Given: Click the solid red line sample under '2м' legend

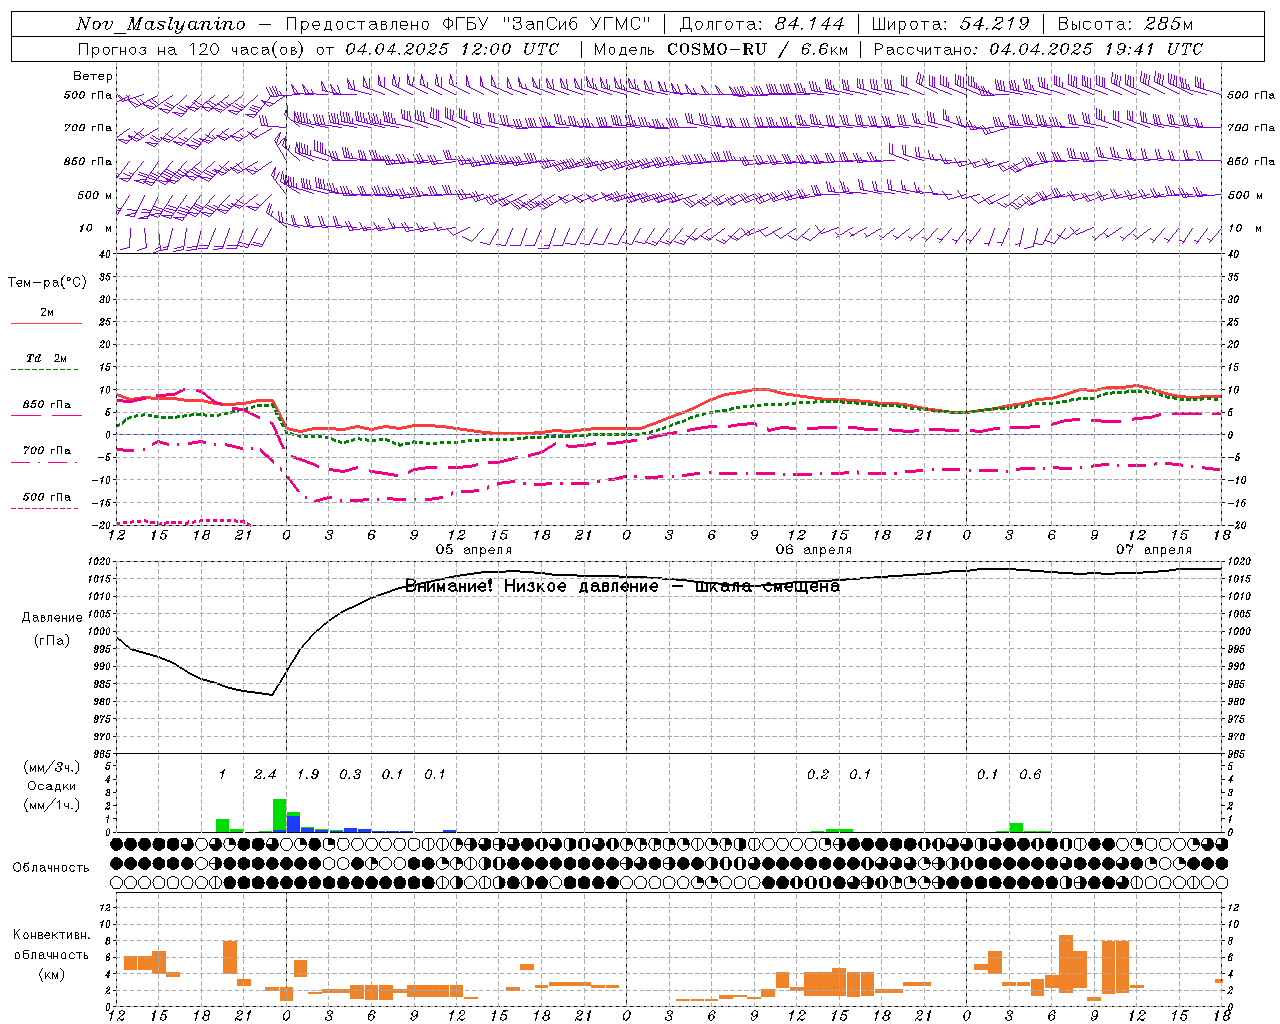Looking at the screenshot, I should pos(46,323).
